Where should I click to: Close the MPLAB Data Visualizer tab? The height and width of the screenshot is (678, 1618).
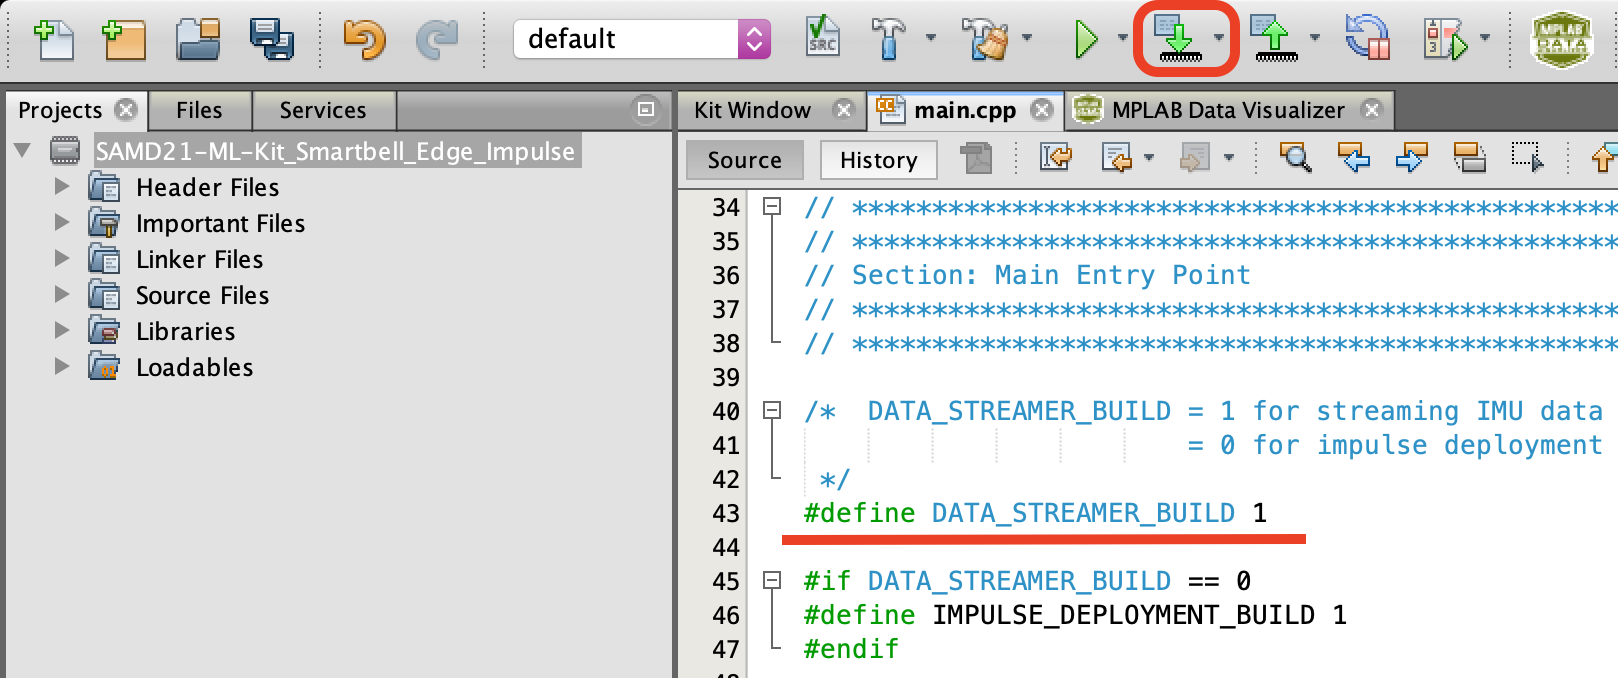pos(1372,109)
